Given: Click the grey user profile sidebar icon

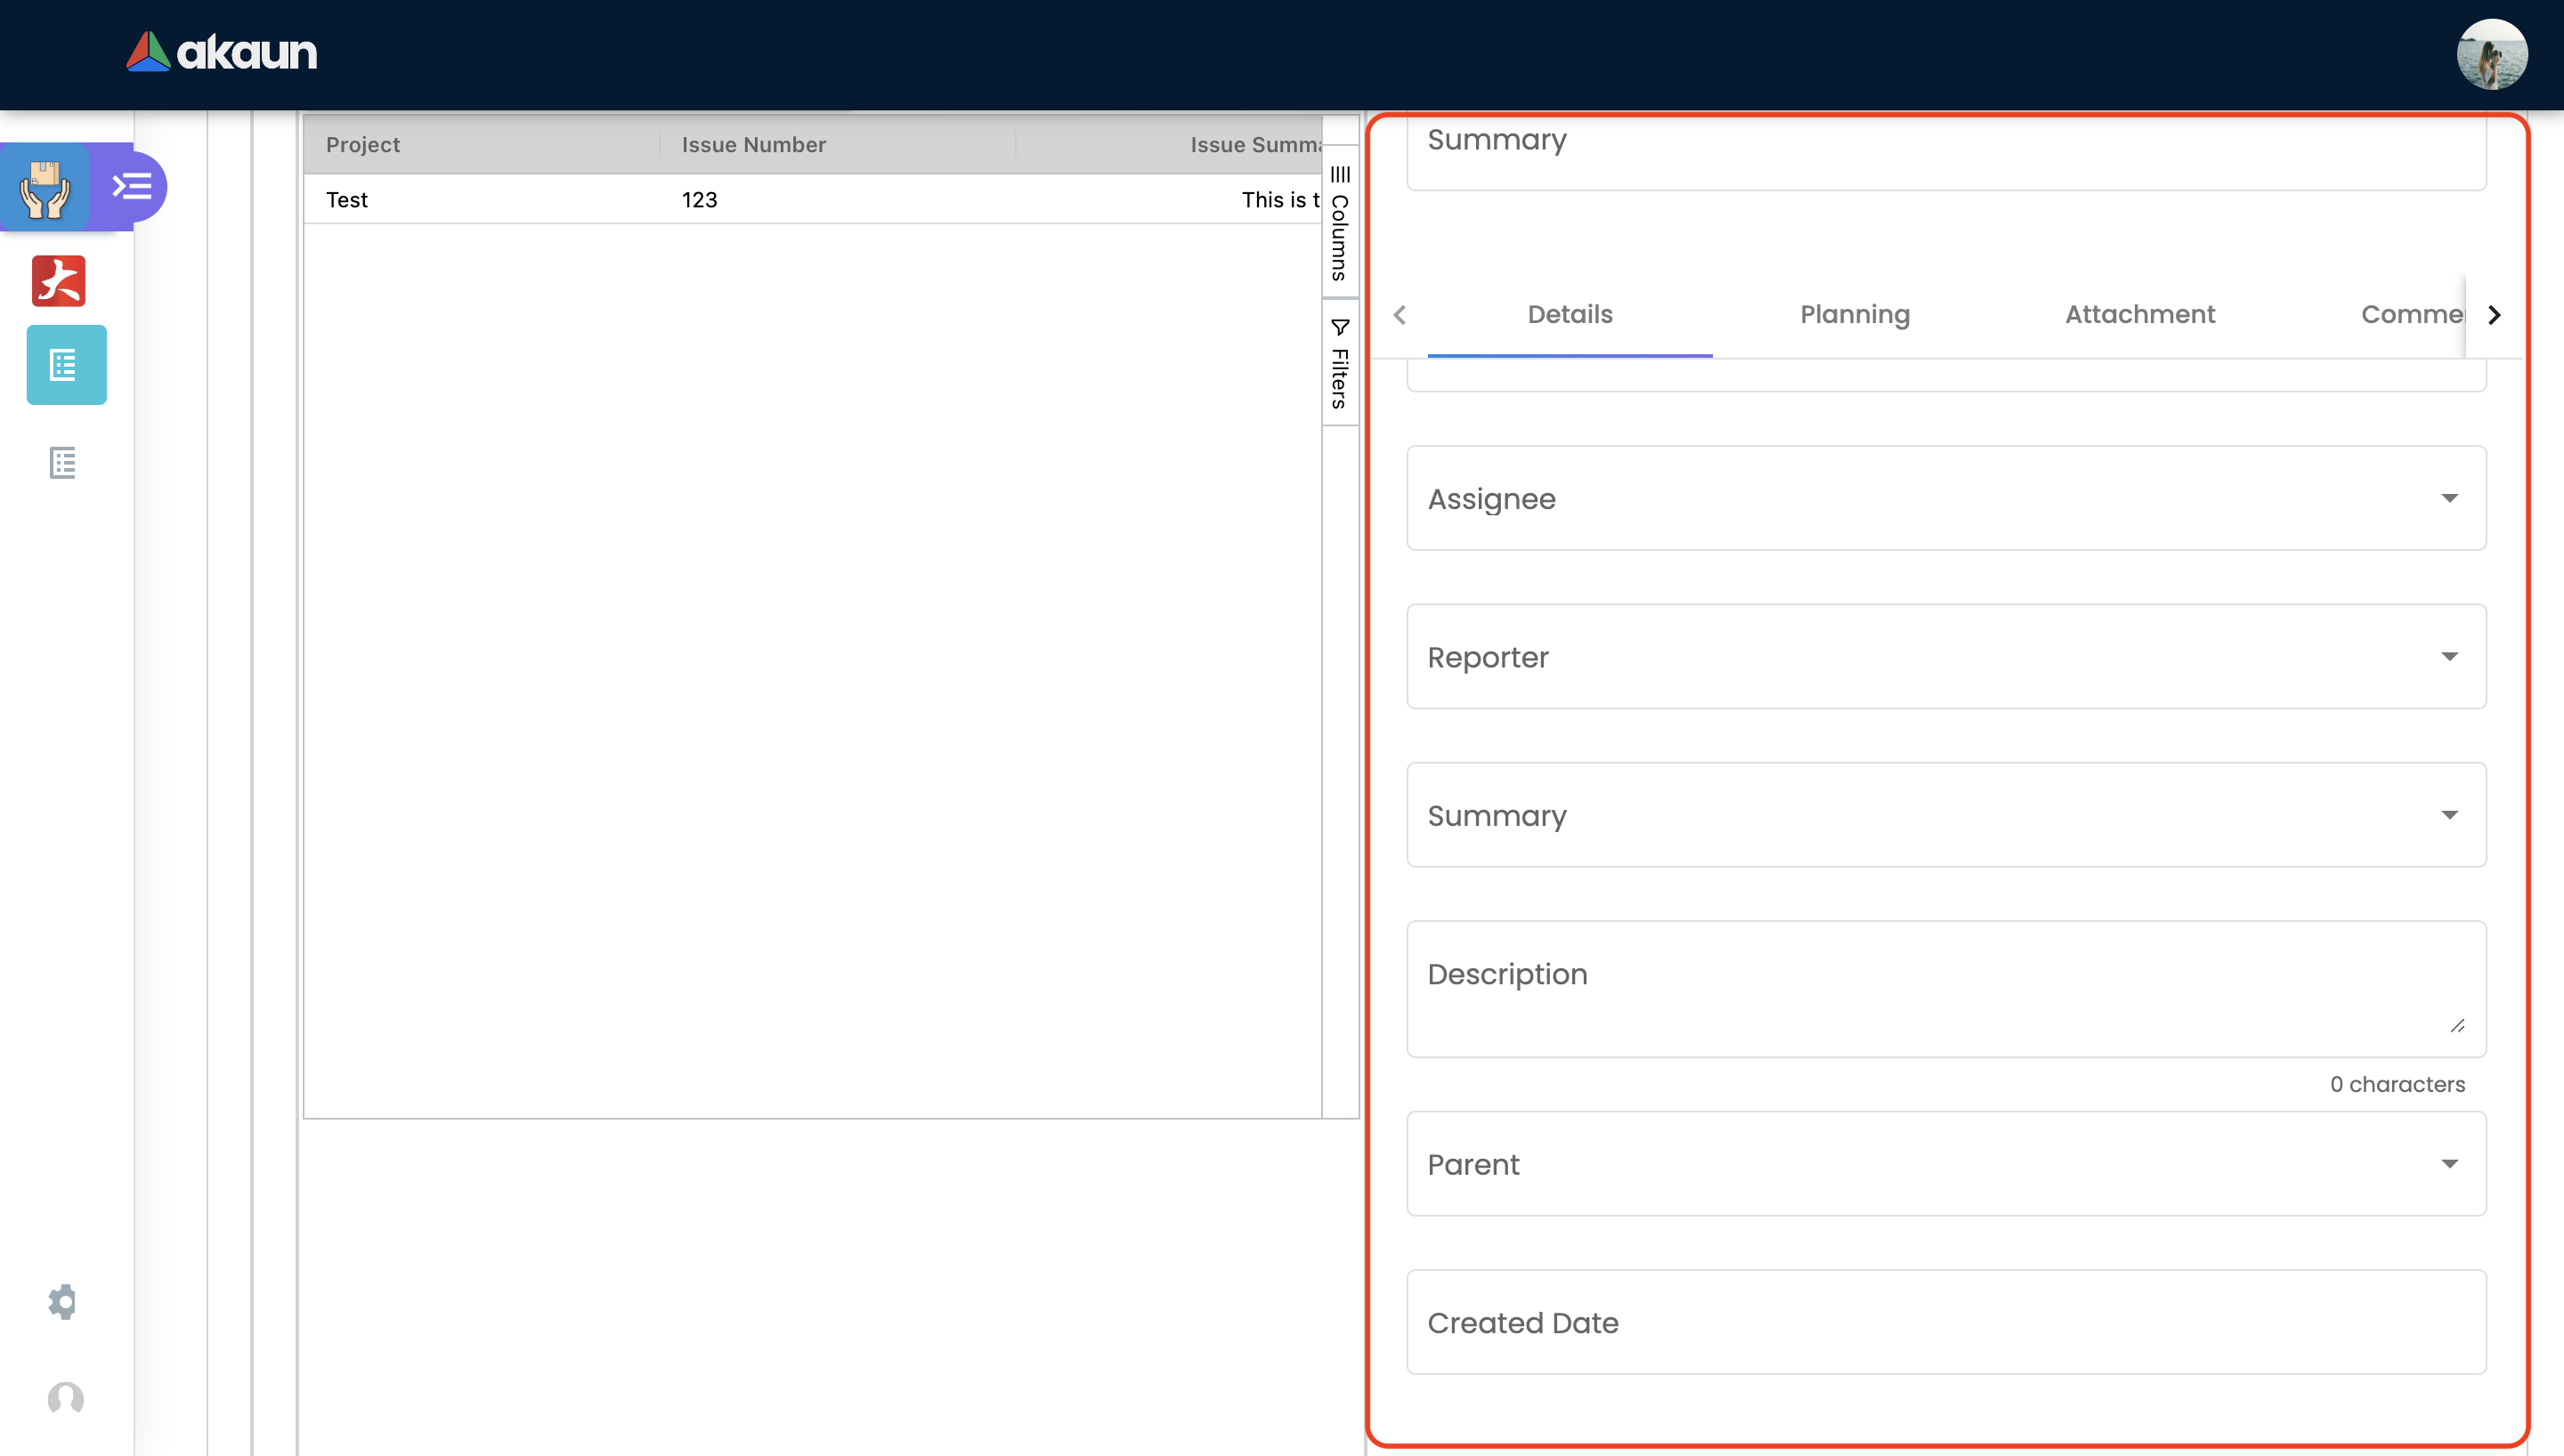Looking at the screenshot, I should 66,1398.
